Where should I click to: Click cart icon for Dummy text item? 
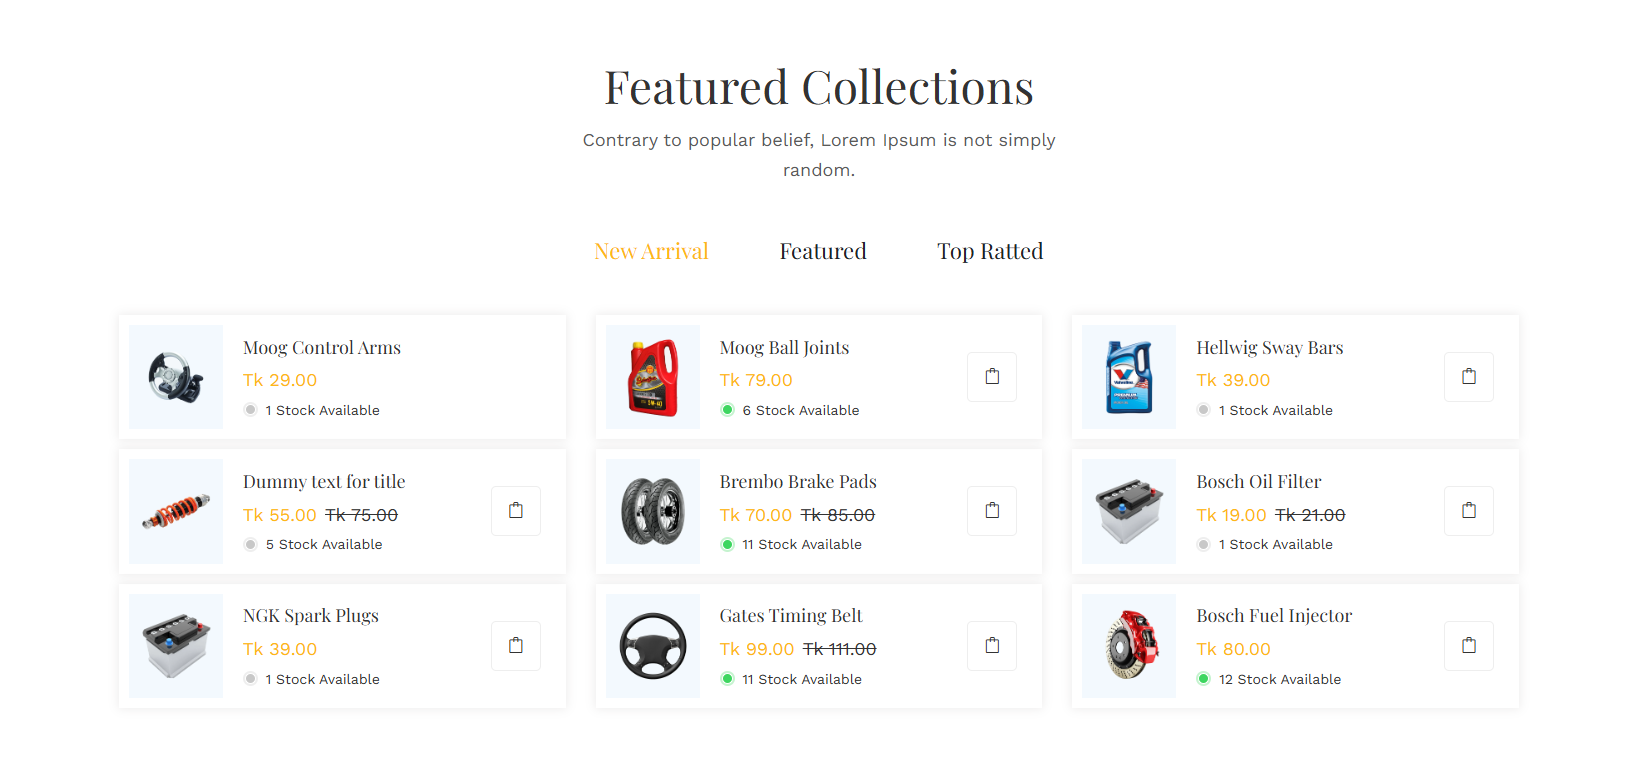[x=515, y=511]
